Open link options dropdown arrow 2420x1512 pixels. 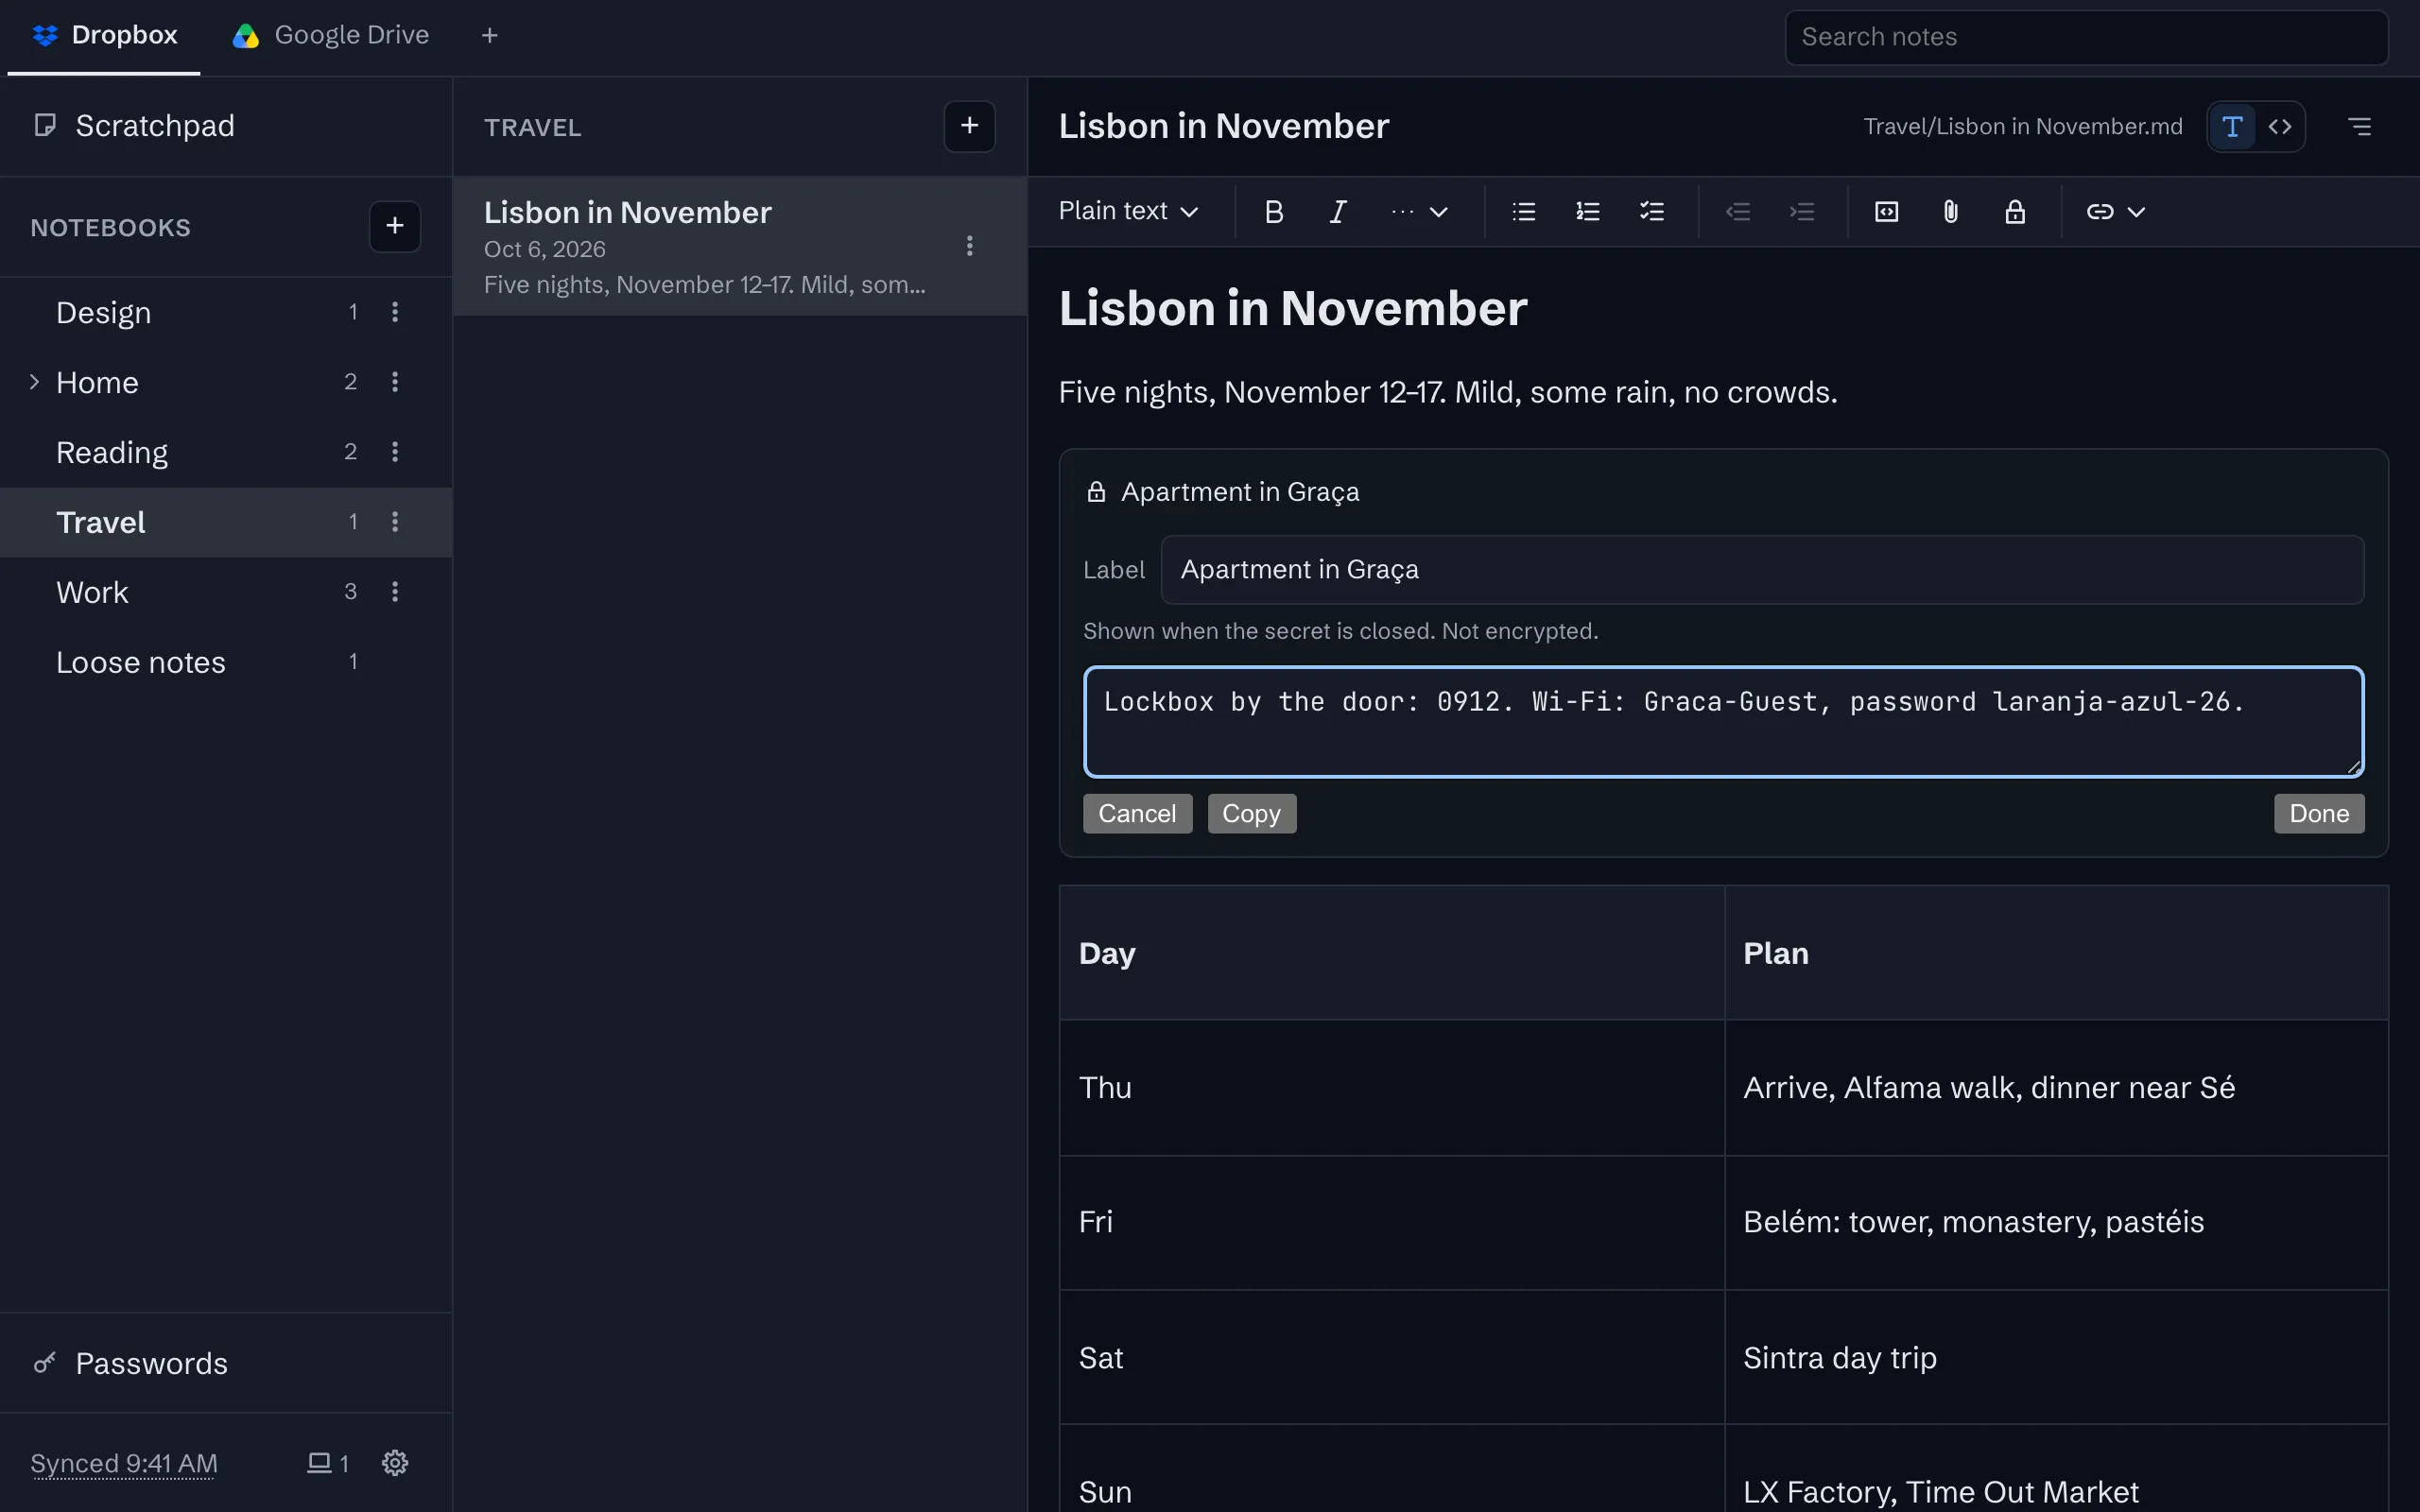(2136, 211)
